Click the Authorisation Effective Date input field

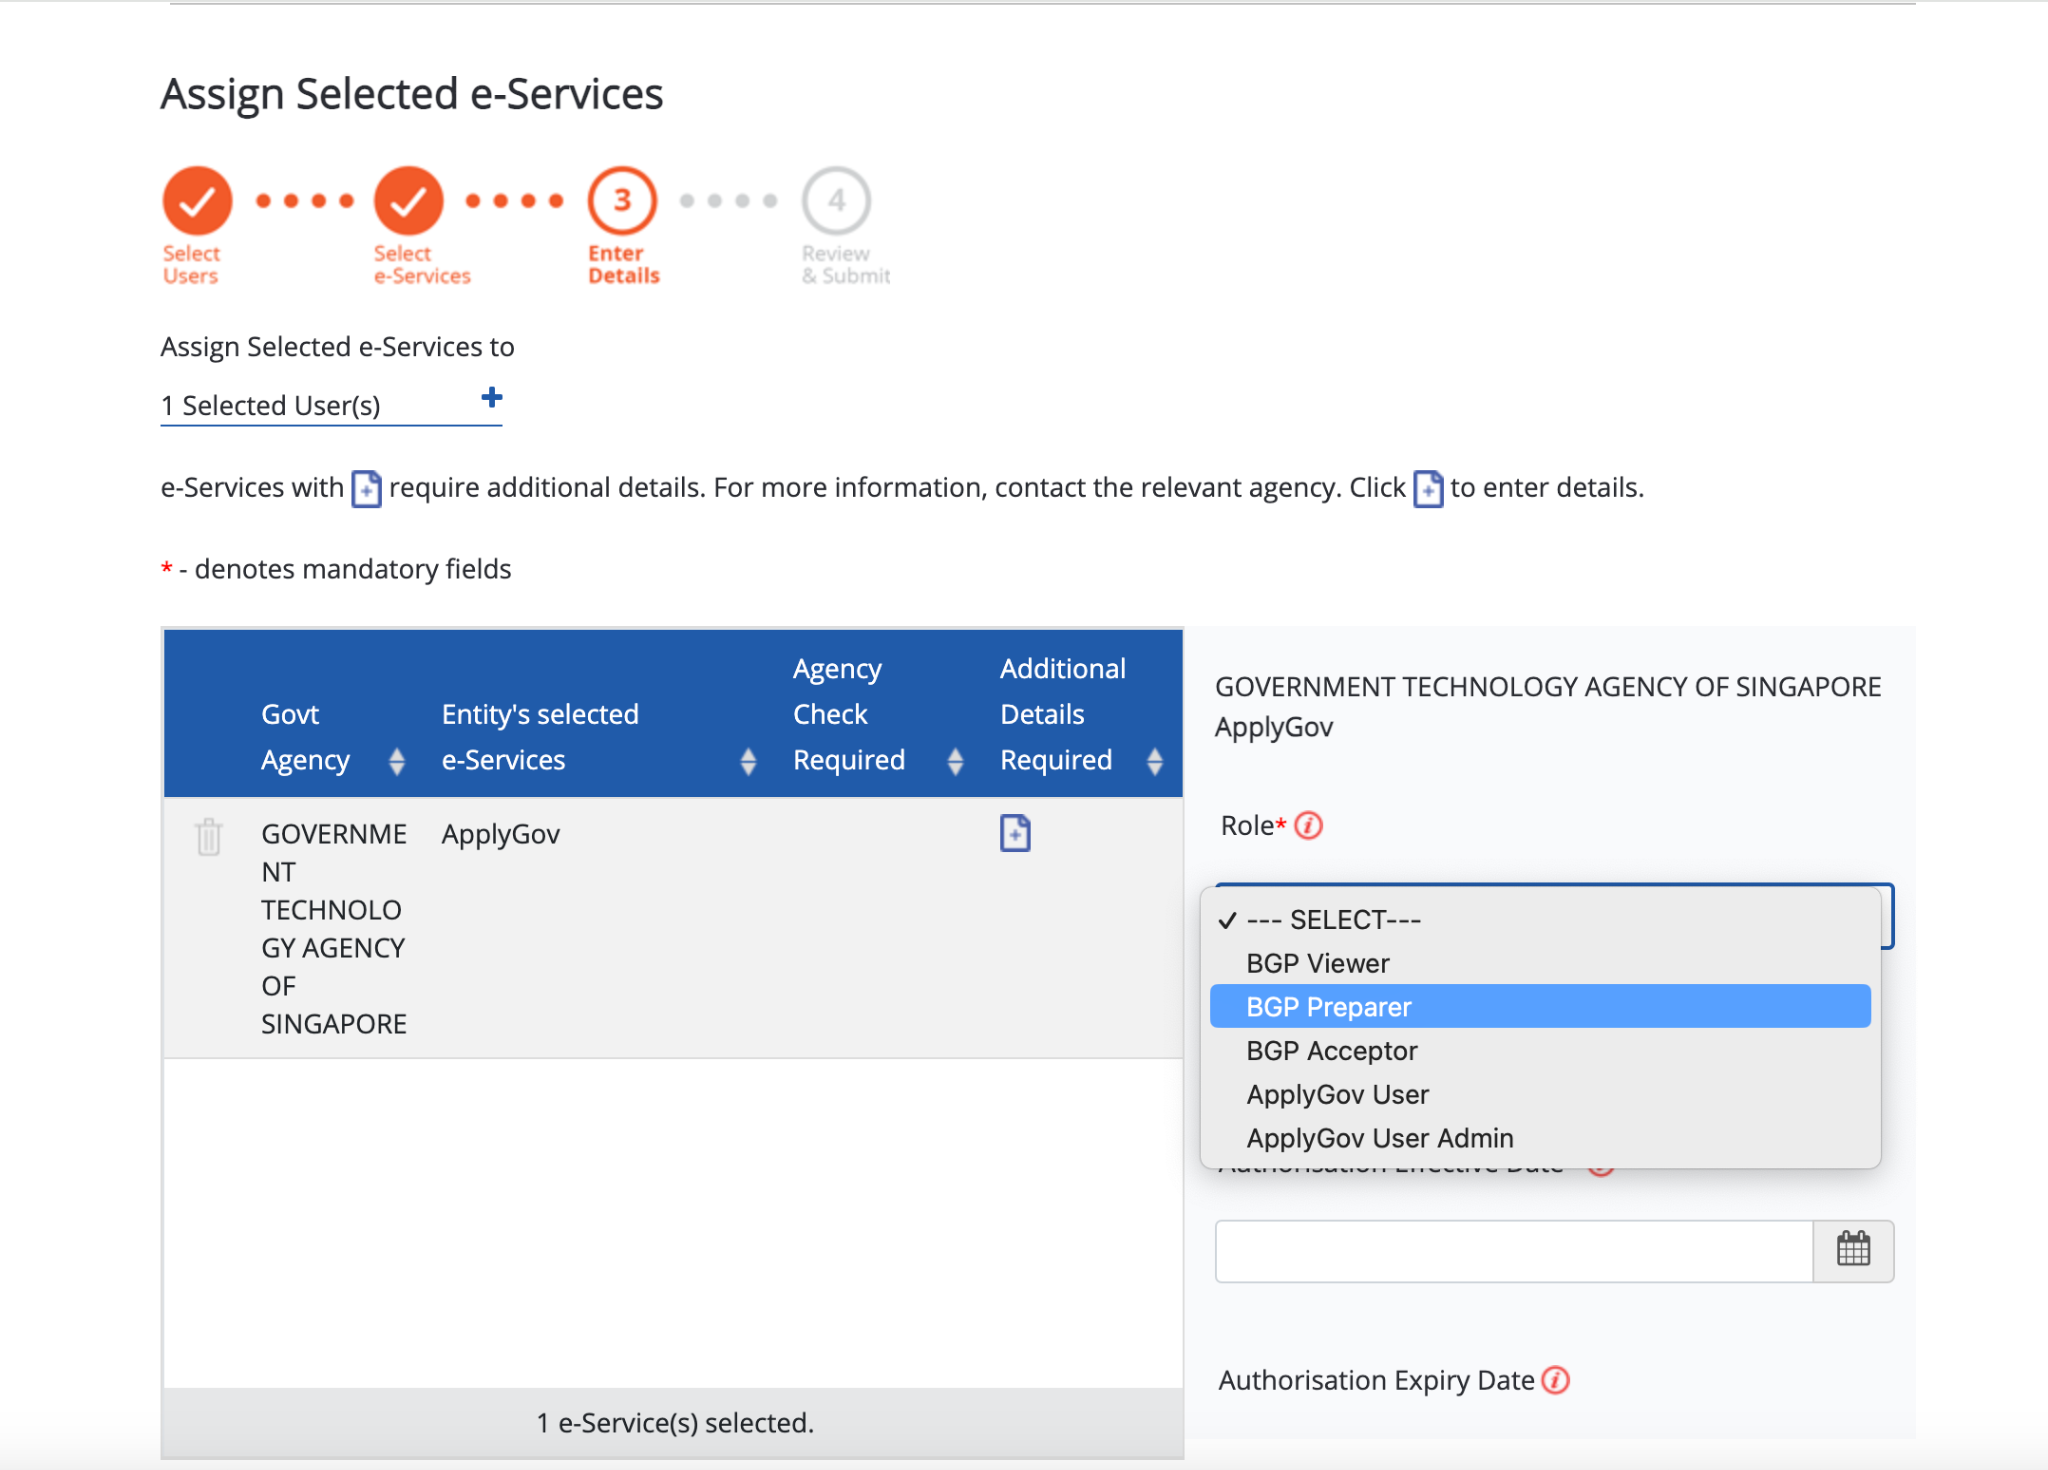[1514, 1250]
